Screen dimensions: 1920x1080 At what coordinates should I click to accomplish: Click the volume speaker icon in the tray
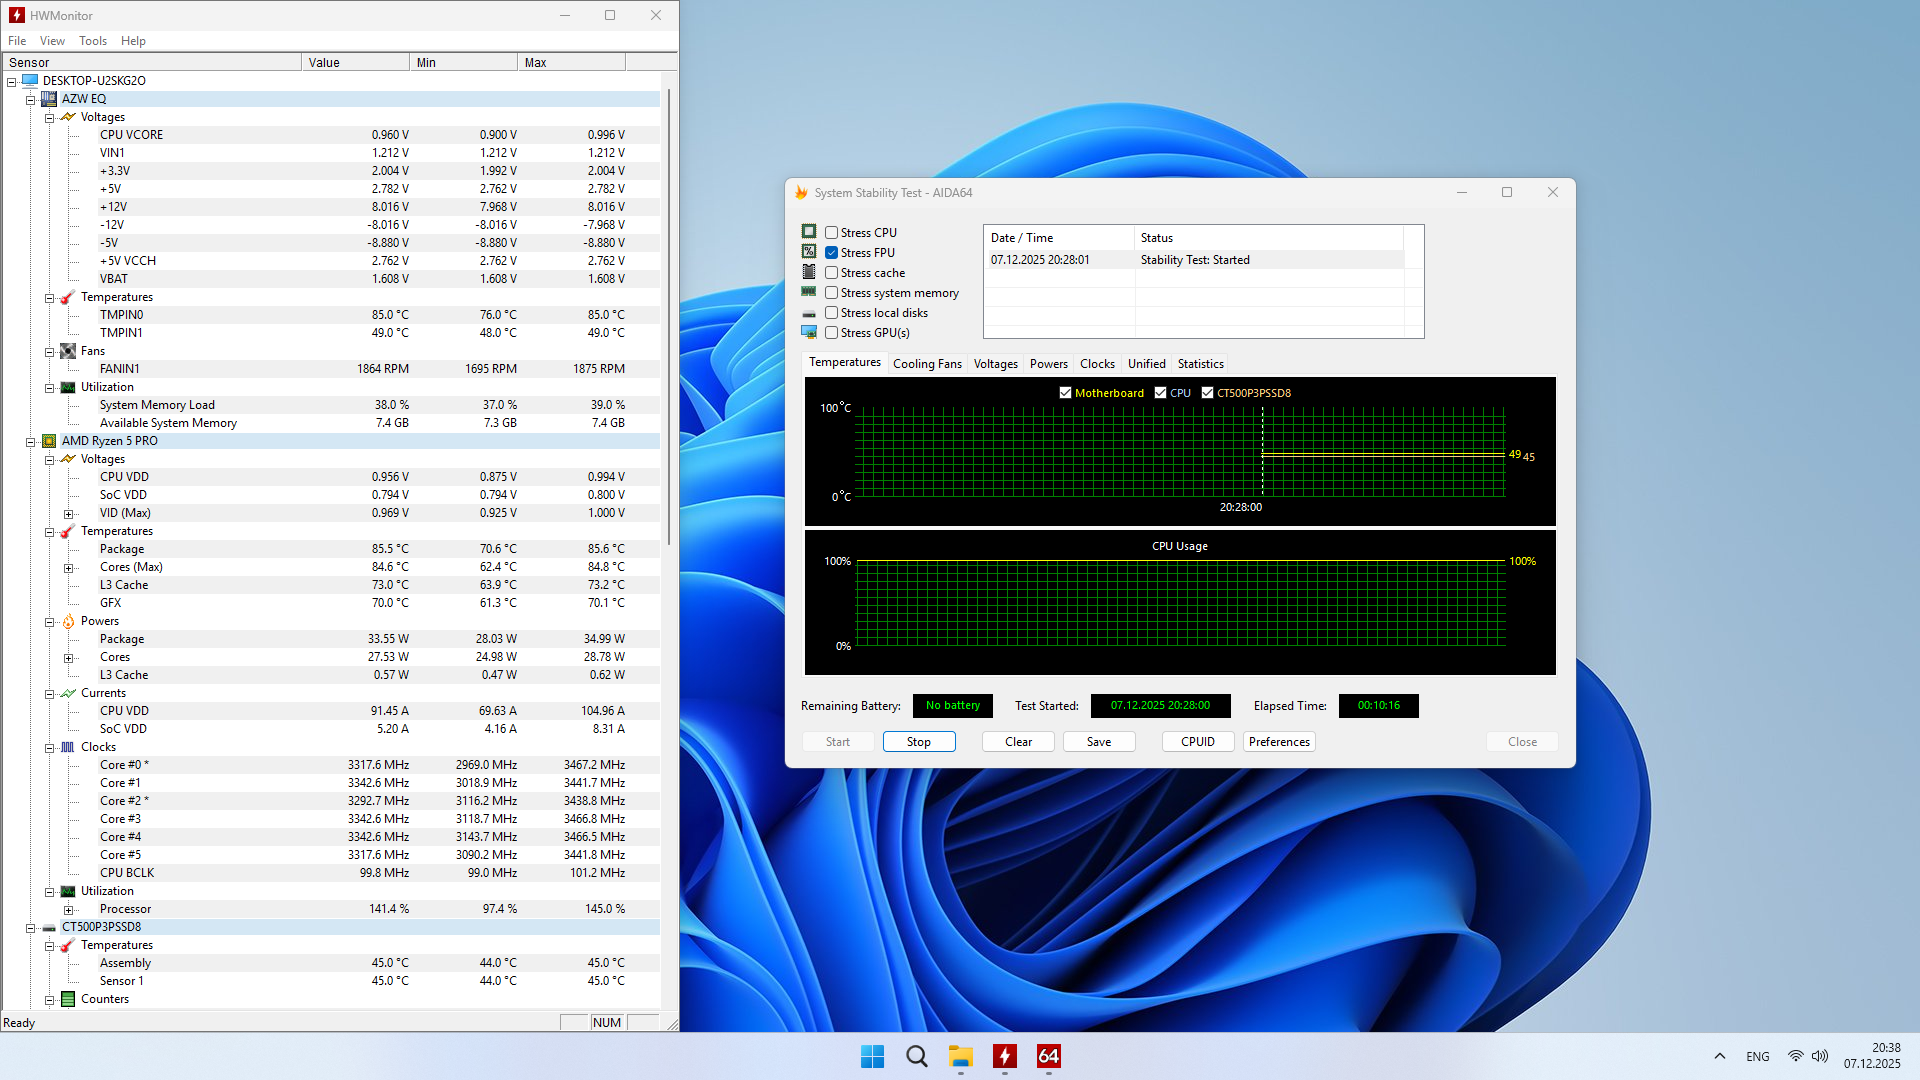(1820, 1056)
